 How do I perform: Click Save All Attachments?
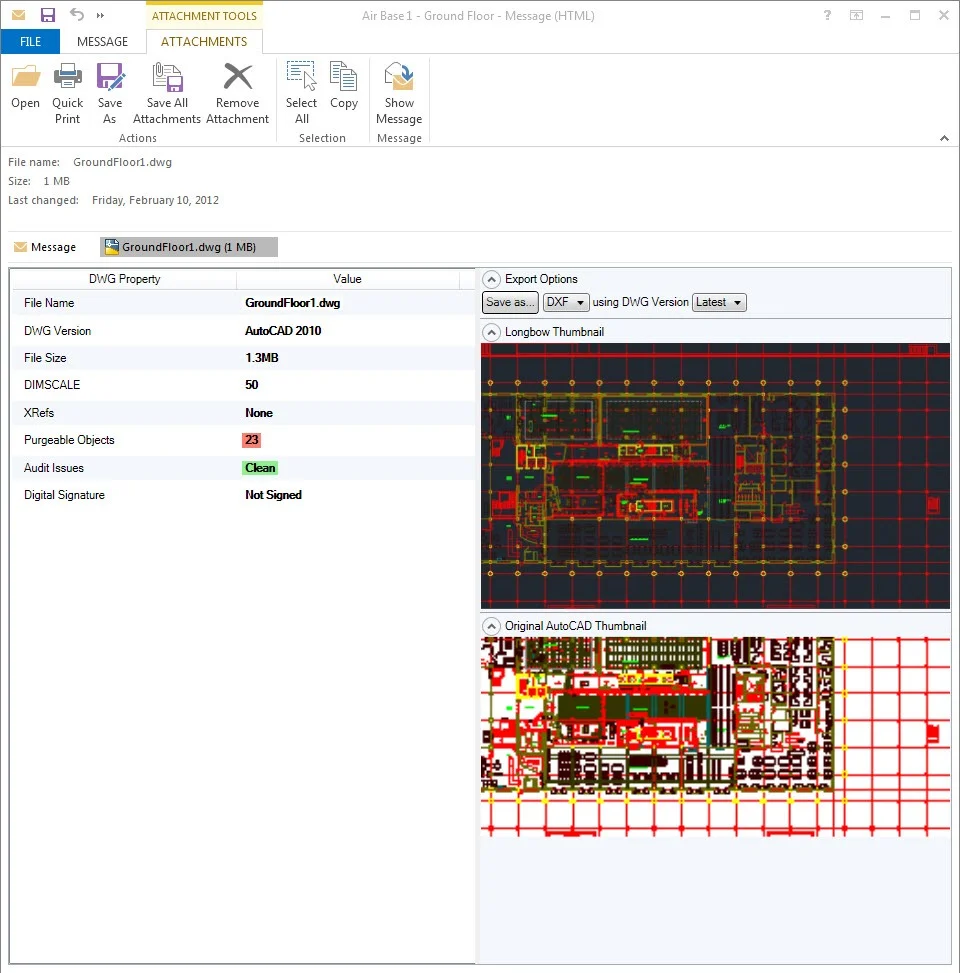(167, 94)
